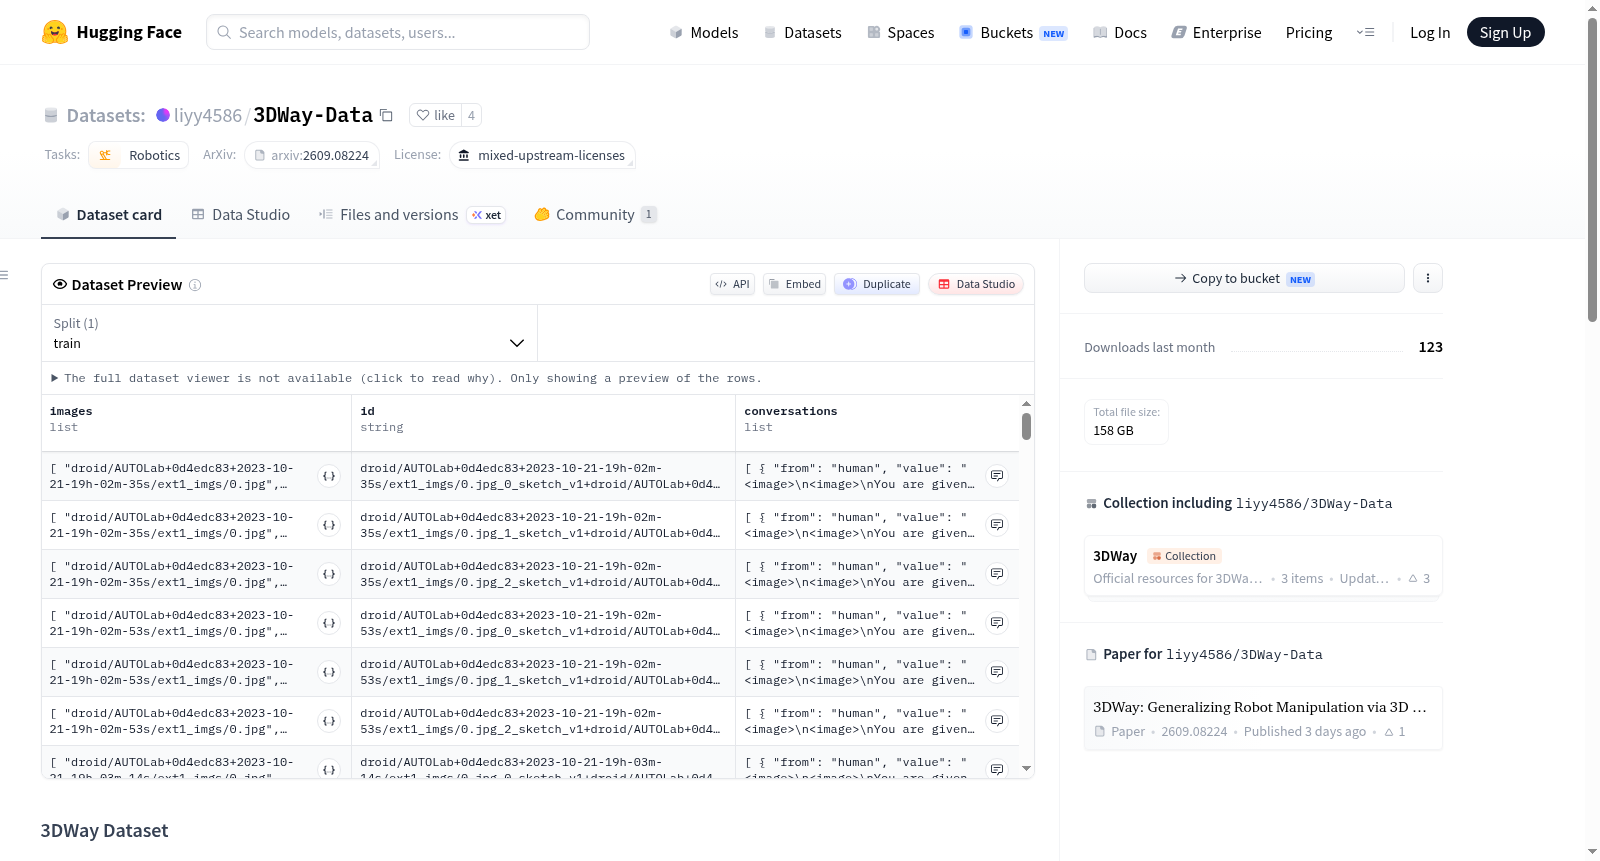Open conversation viewer for the second row
Viewport: 1600px width, 861px height.
click(997, 525)
